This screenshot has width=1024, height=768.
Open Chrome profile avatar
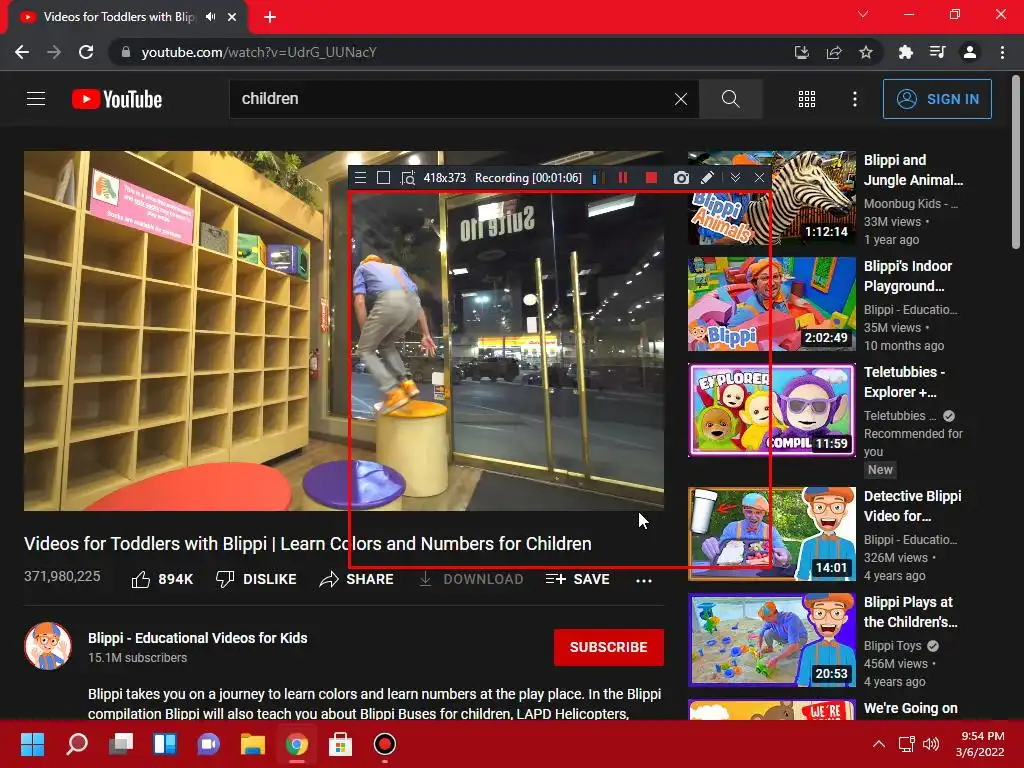[970, 52]
